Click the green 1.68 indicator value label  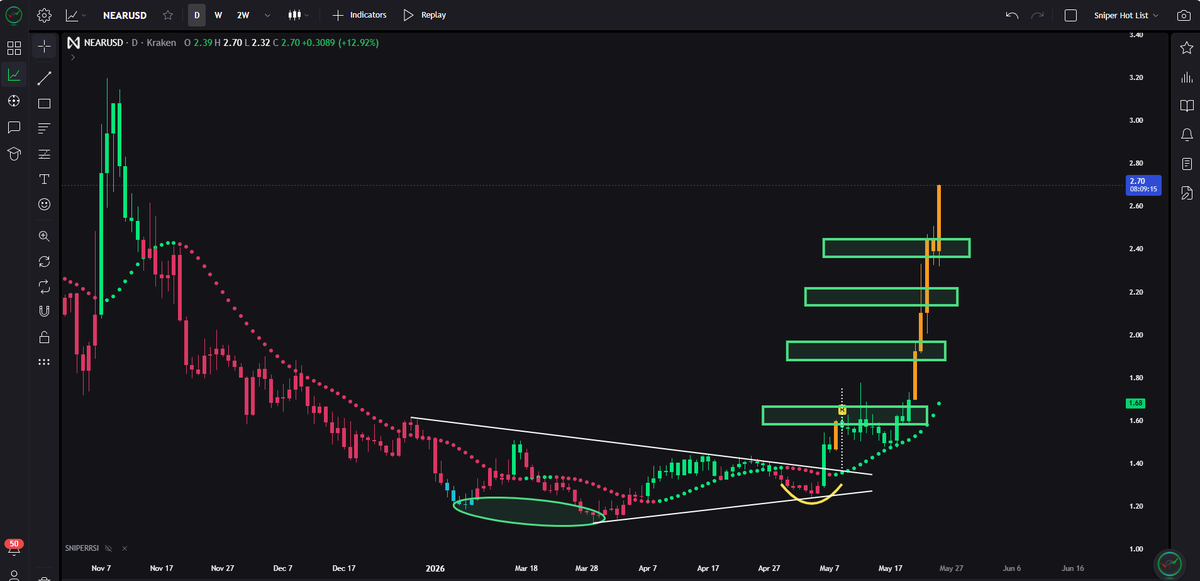point(1135,403)
